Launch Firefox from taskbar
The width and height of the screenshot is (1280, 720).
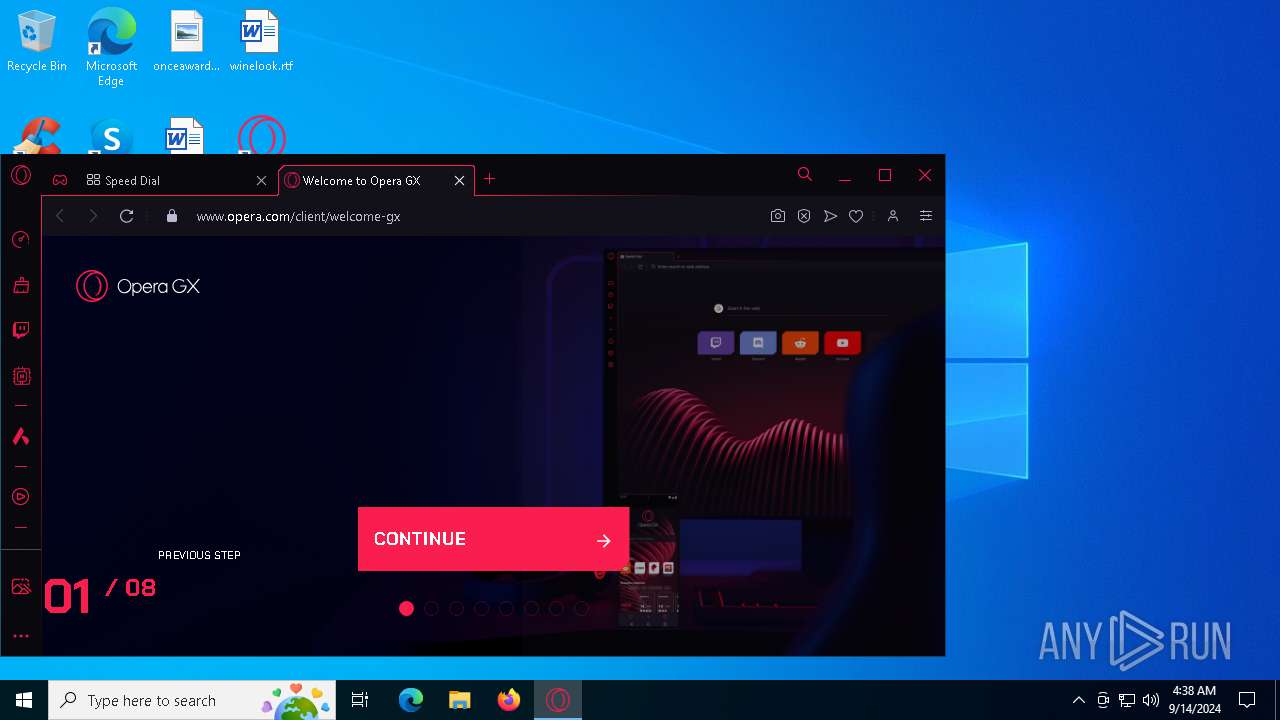coord(508,700)
